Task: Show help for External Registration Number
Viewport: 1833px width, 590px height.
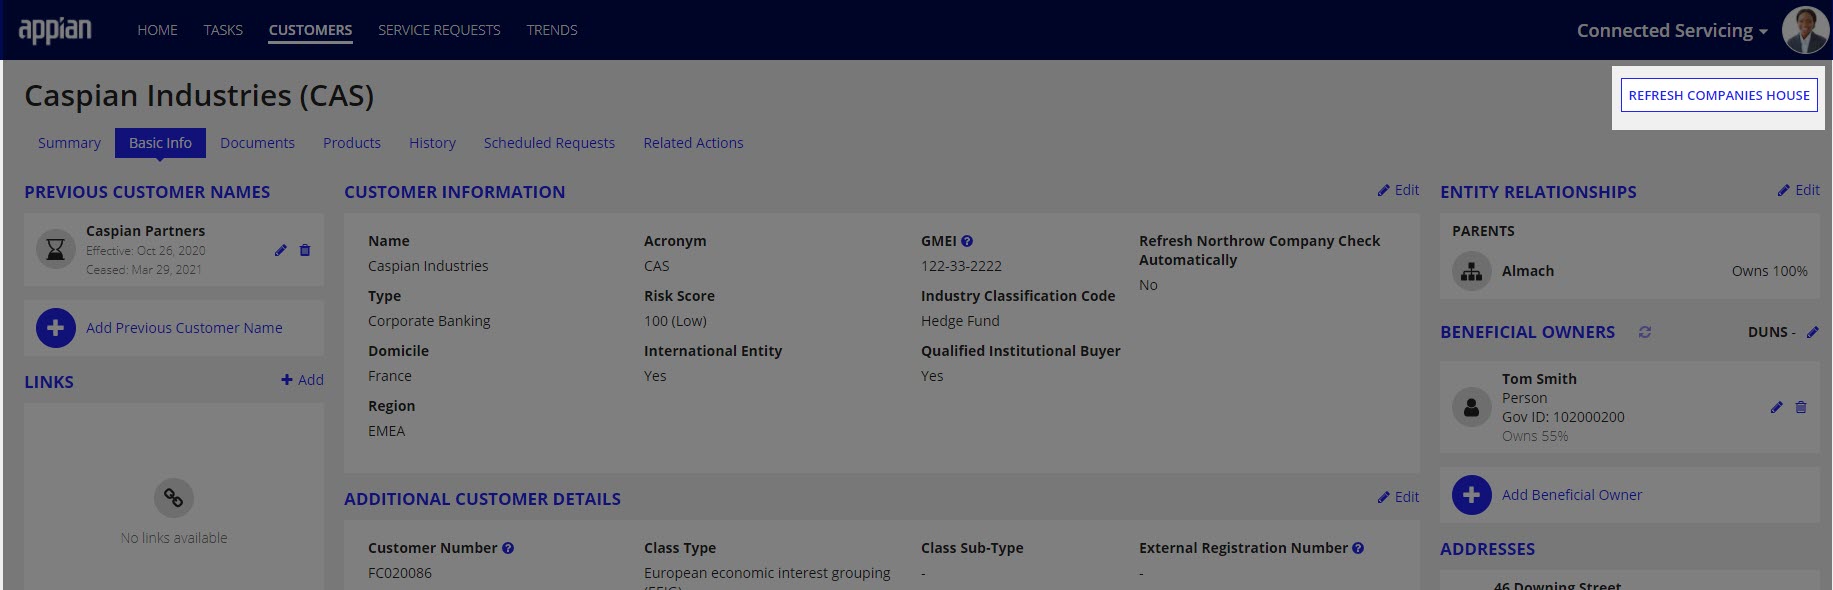Action: pos(1358,548)
